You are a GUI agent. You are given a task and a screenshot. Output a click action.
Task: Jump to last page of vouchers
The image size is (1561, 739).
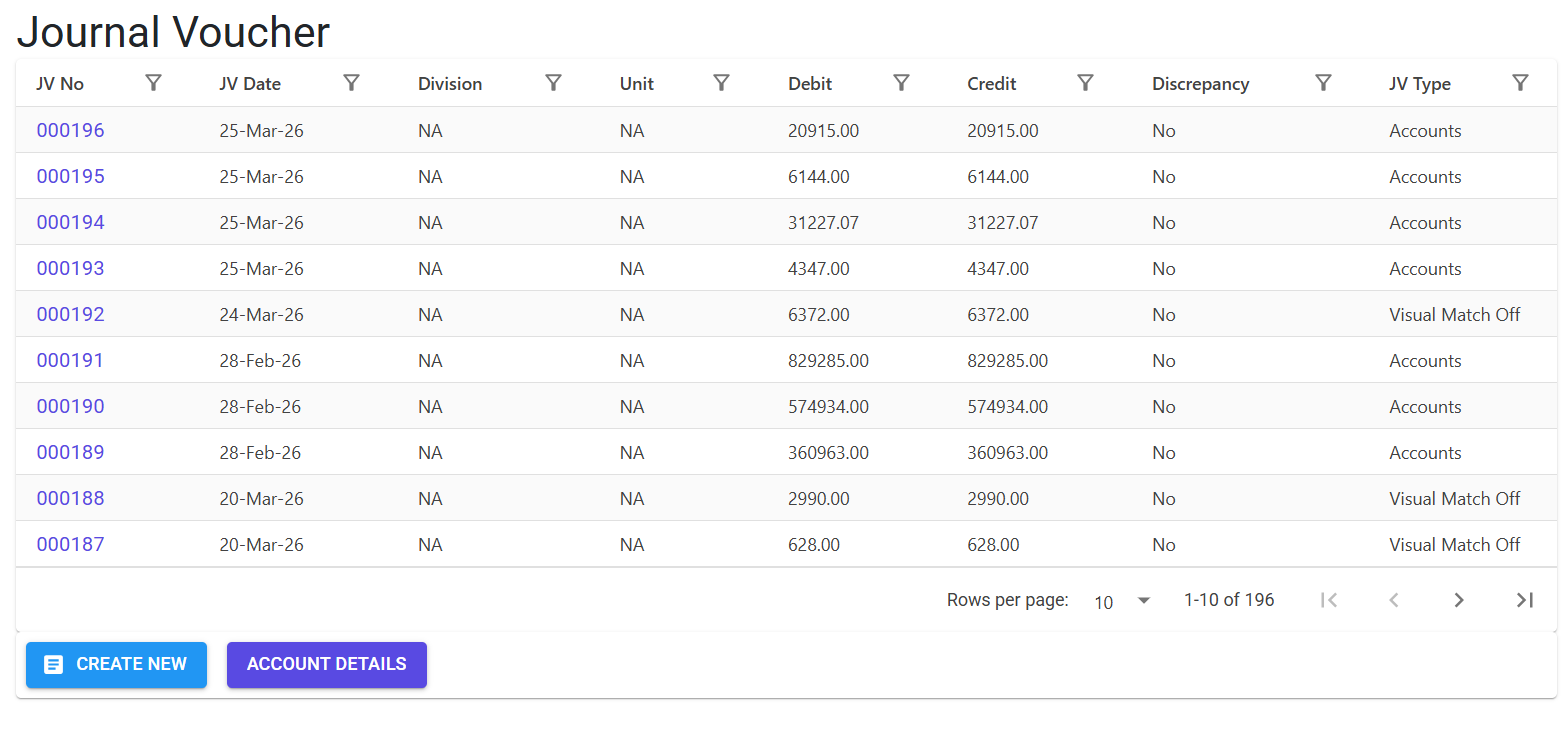click(x=1524, y=600)
